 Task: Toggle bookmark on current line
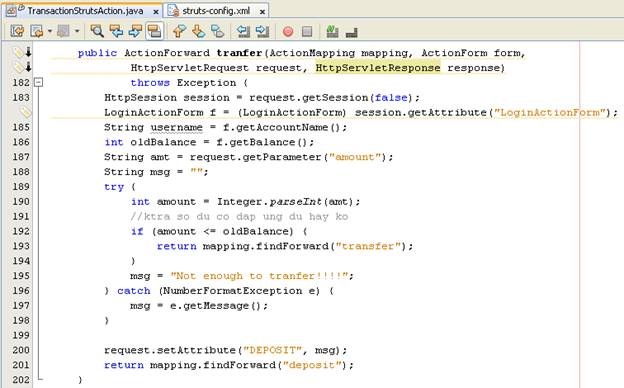coord(217,31)
